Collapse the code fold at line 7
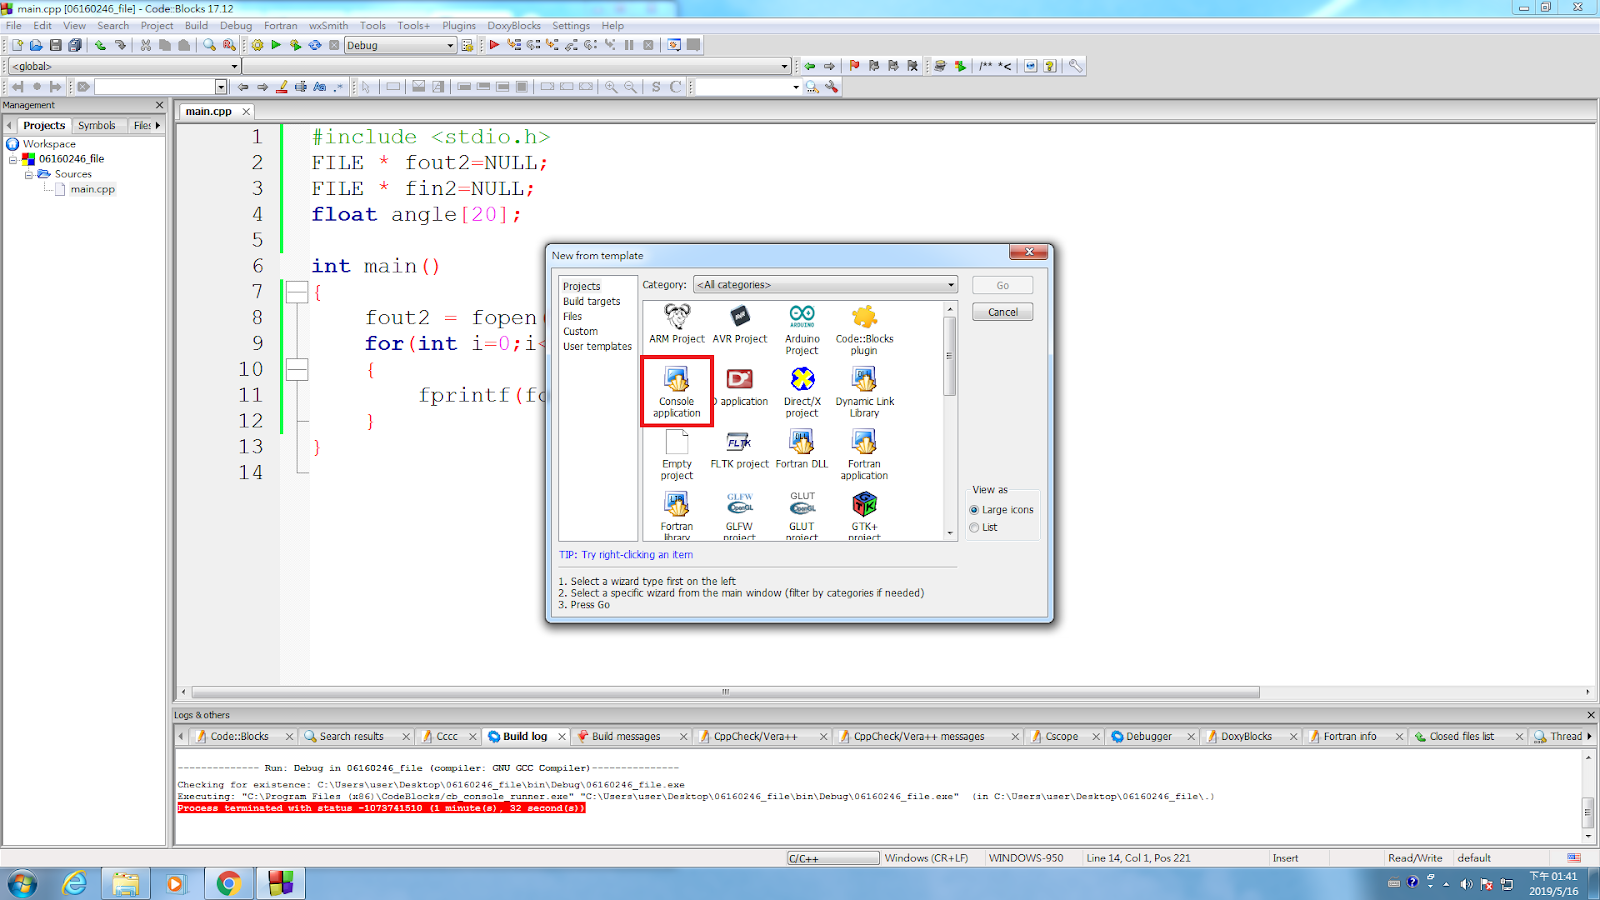Image resolution: width=1600 pixels, height=900 pixels. pos(297,292)
